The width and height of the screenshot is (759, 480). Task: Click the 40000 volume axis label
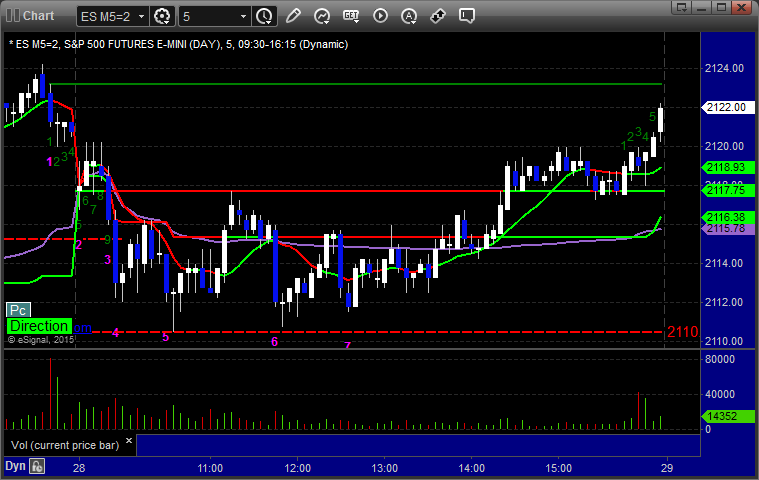point(720,394)
